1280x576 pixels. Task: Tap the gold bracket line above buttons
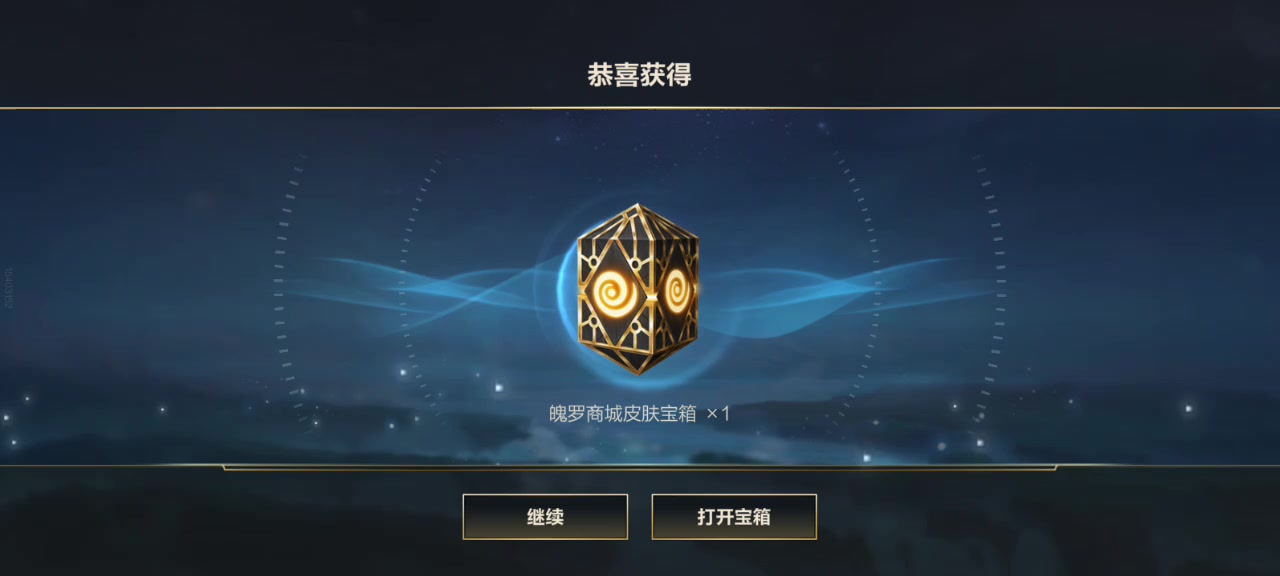click(x=640, y=467)
